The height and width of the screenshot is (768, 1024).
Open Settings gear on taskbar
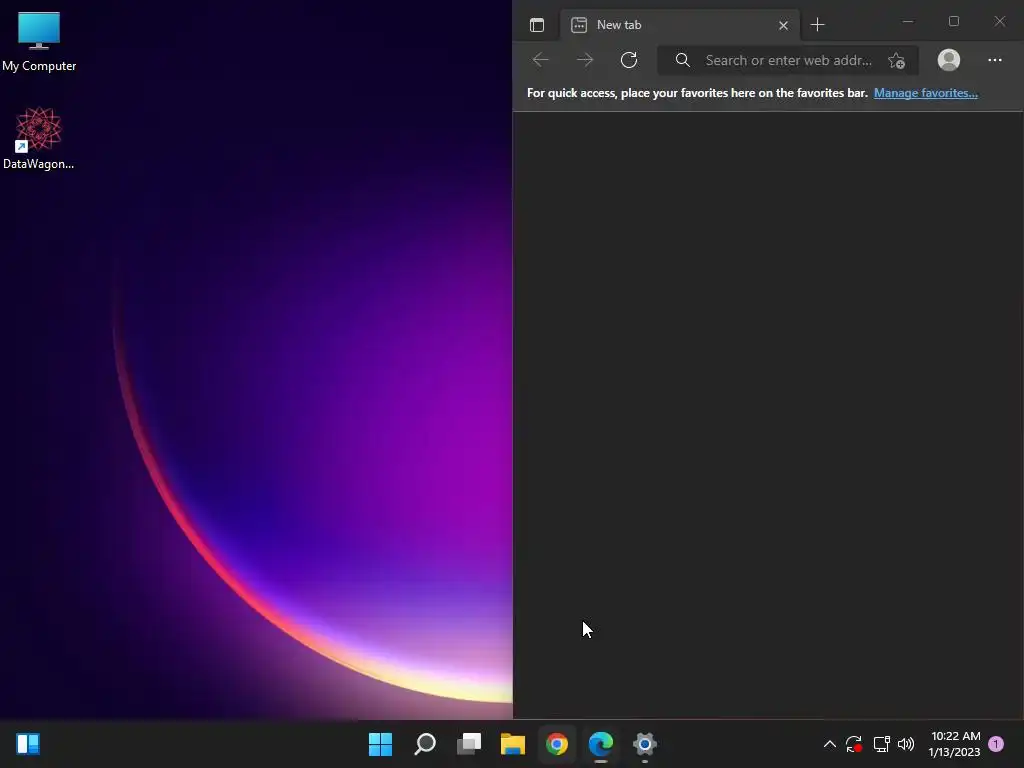pos(645,744)
